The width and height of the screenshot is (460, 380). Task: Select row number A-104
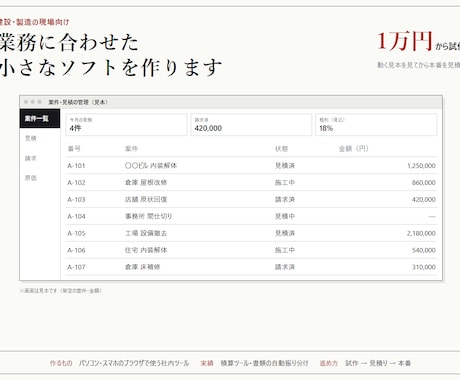tap(76, 216)
